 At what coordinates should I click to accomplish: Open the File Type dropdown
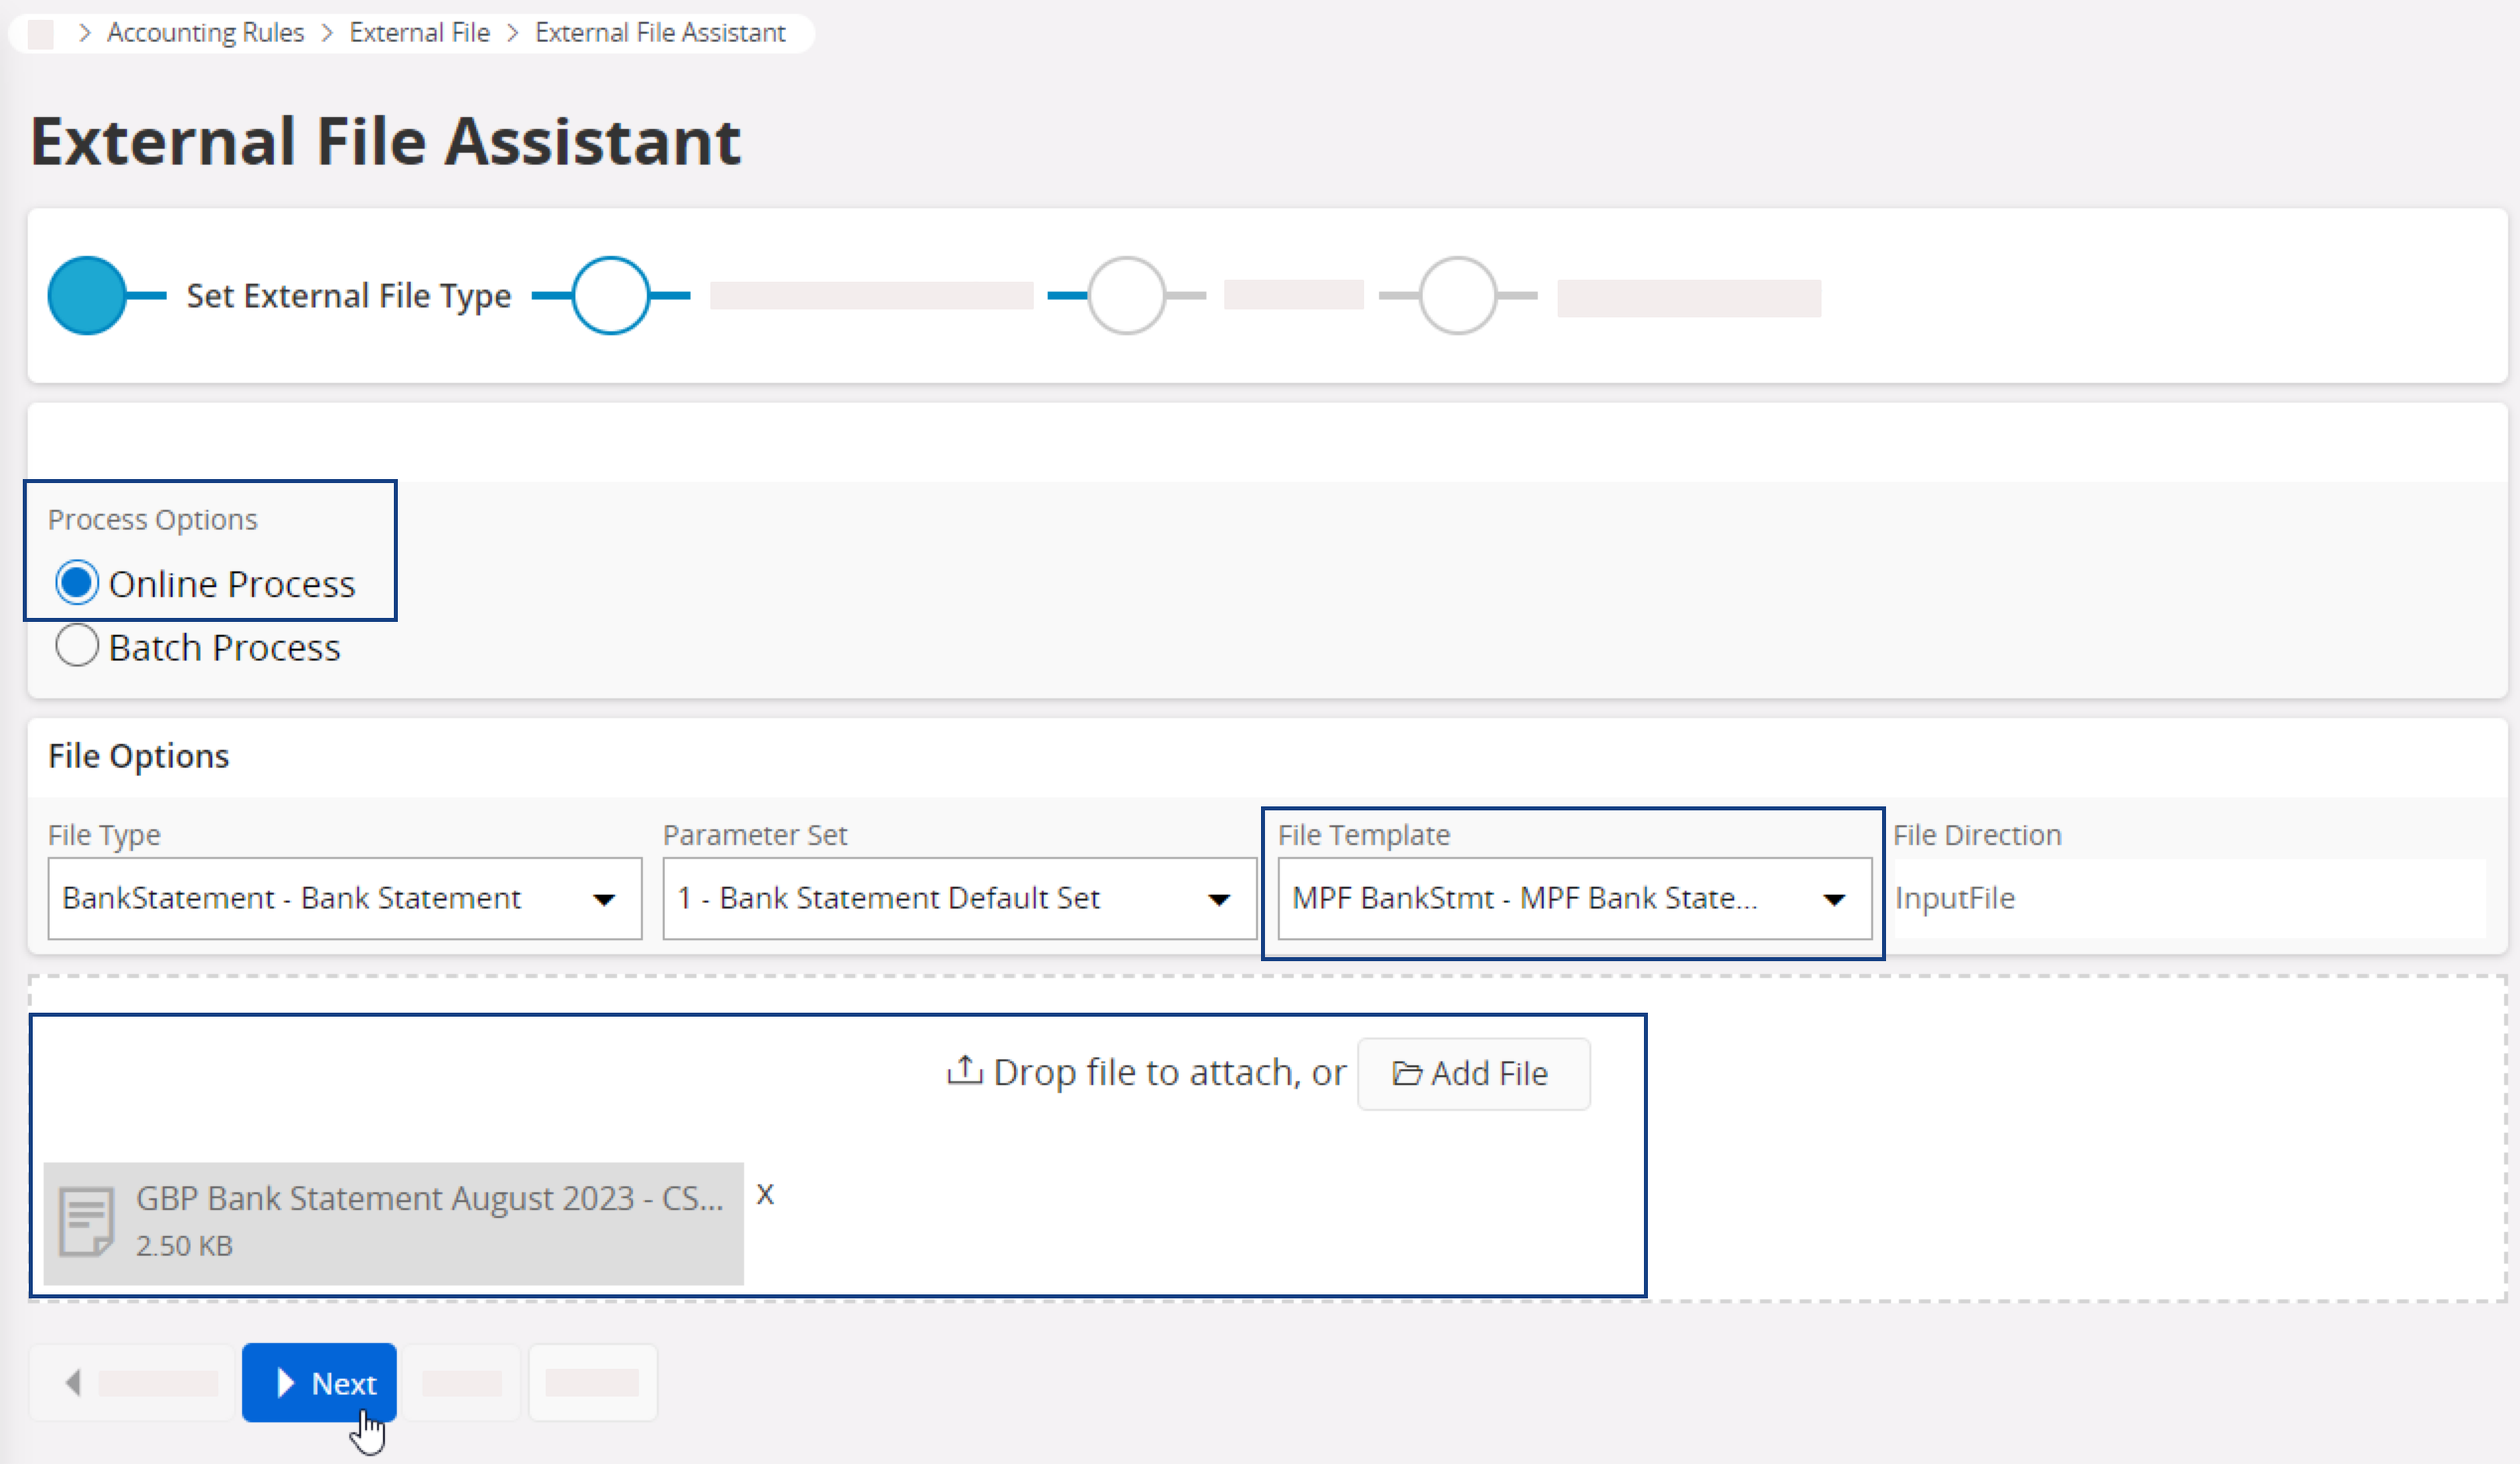click(344, 898)
